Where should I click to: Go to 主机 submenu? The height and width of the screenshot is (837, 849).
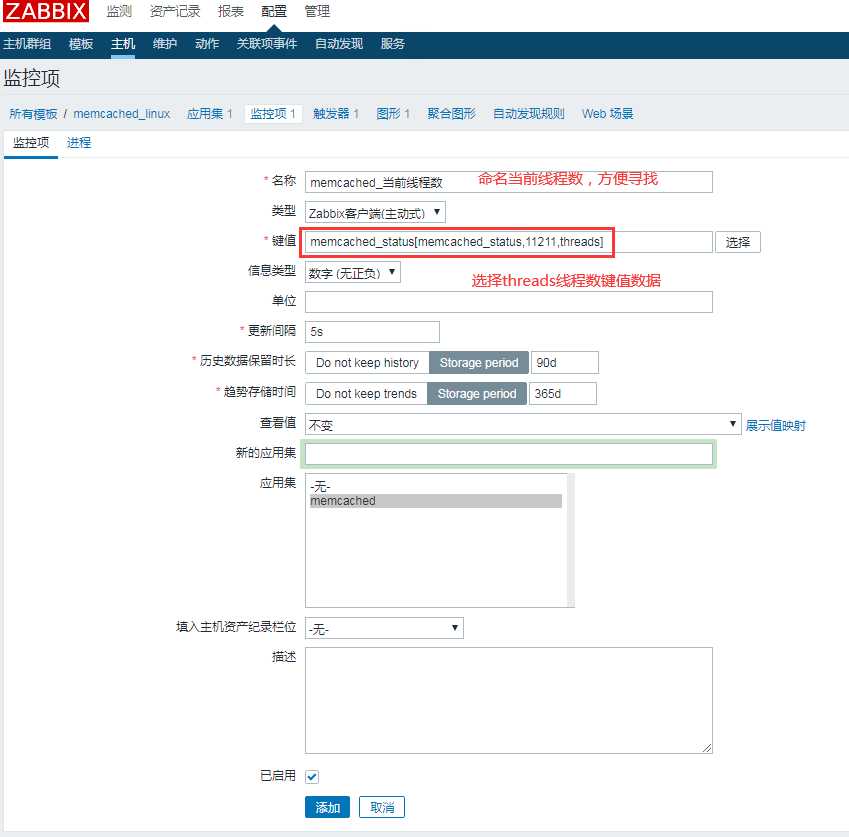[123, 44]
